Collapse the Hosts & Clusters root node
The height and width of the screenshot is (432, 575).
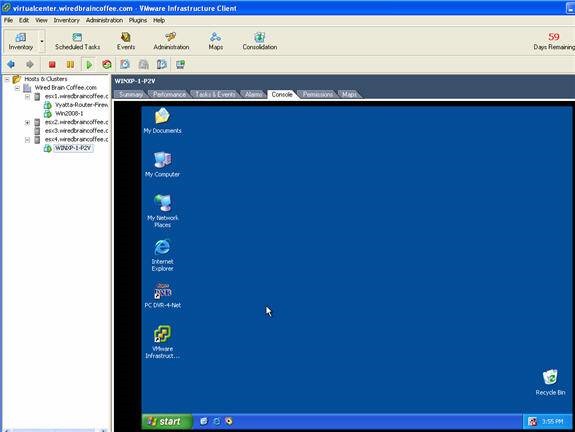[x=7, y=79]
